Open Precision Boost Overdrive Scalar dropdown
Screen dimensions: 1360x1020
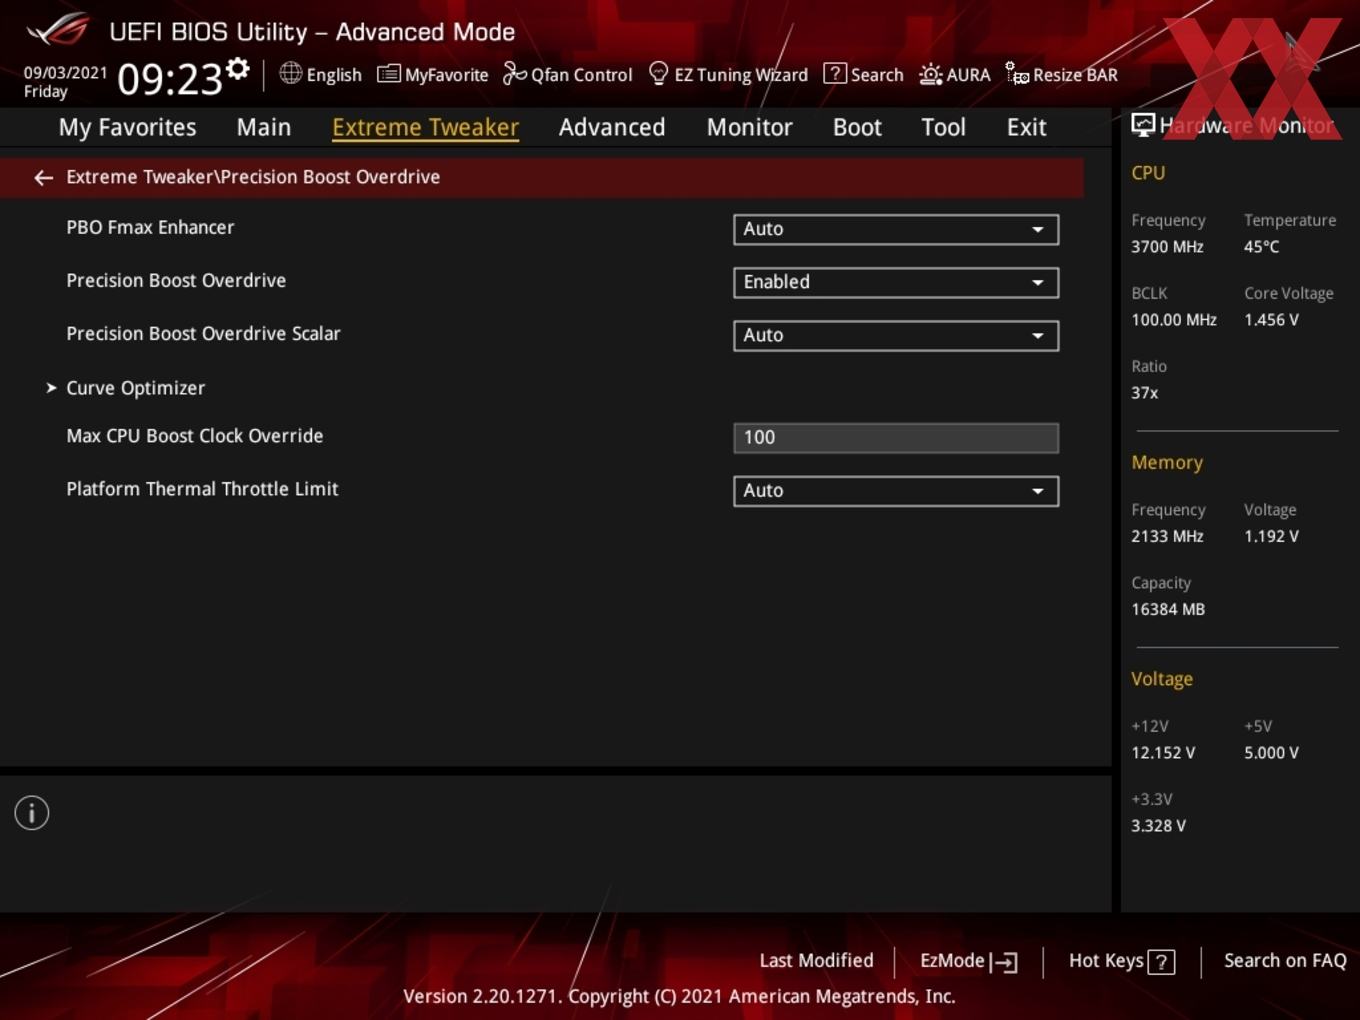tap(896, 335)
